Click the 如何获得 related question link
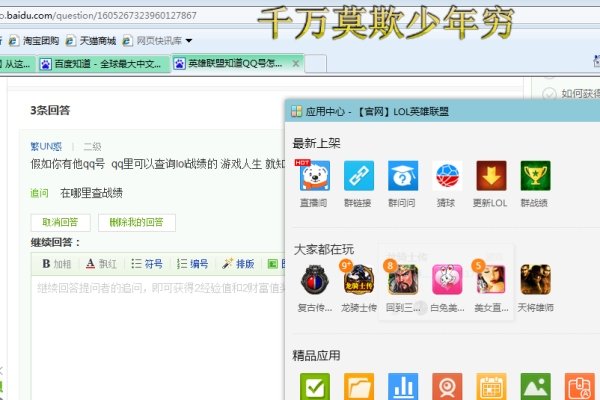600x400 pixels. point(580,94)
